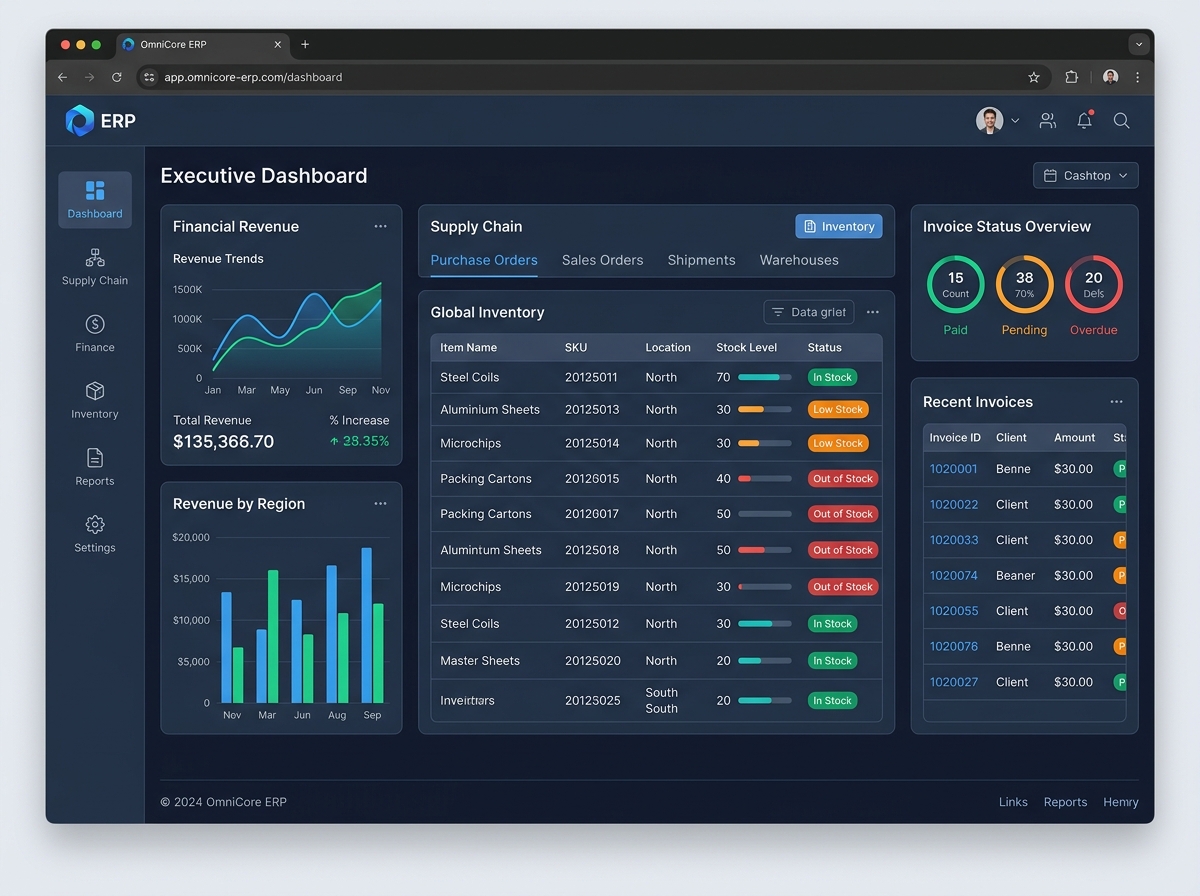Click the Overdue invoices ring
Screen dimensions: 1200x896
[1094, 284]
